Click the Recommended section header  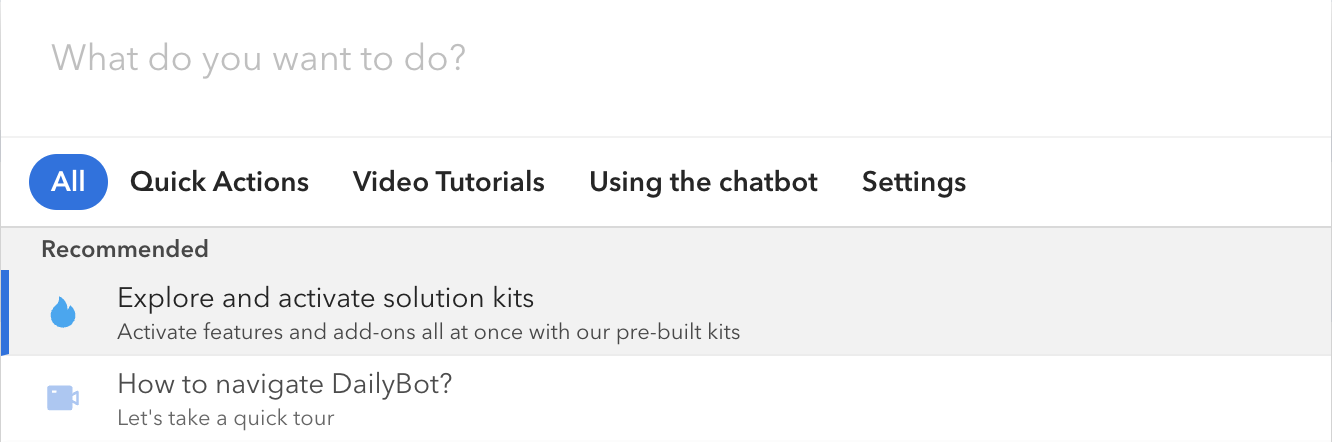tap(125, 249)
